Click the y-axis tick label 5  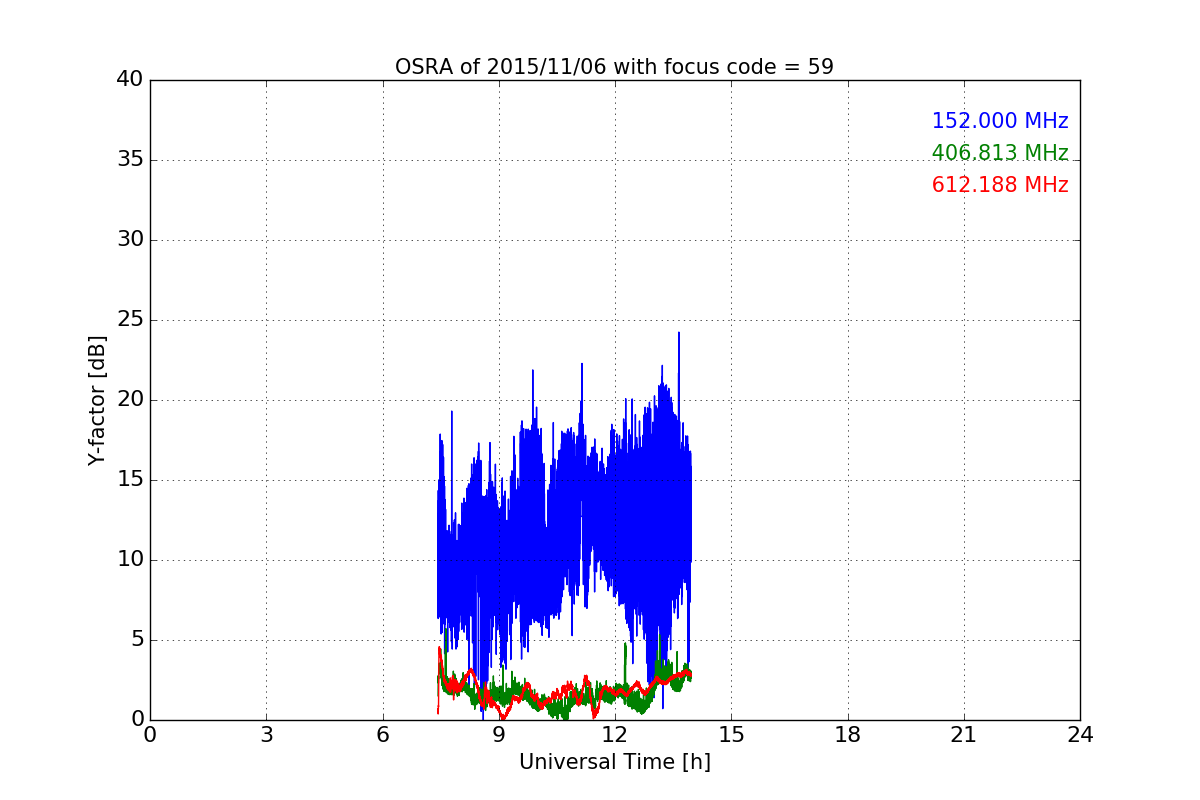136,640
